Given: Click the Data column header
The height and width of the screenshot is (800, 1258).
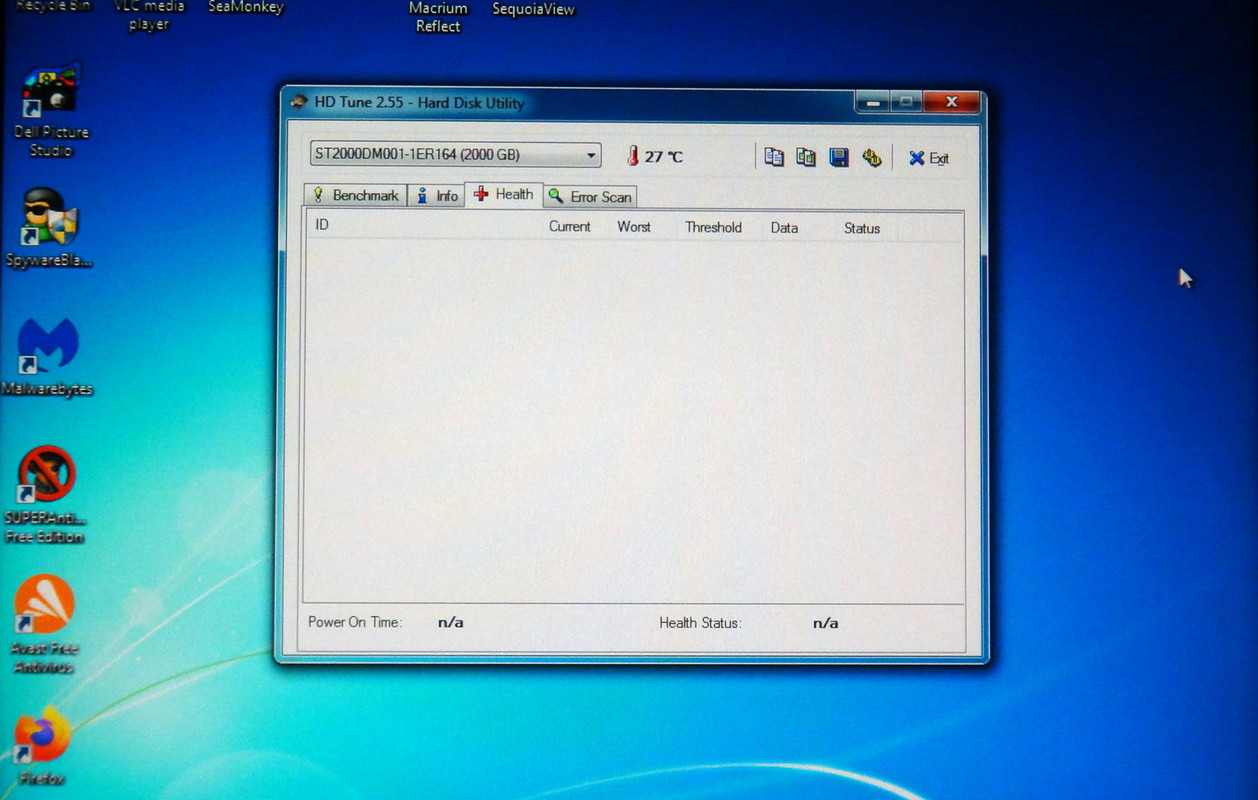Looking at the screenshot, I should [x=784, y=228].
